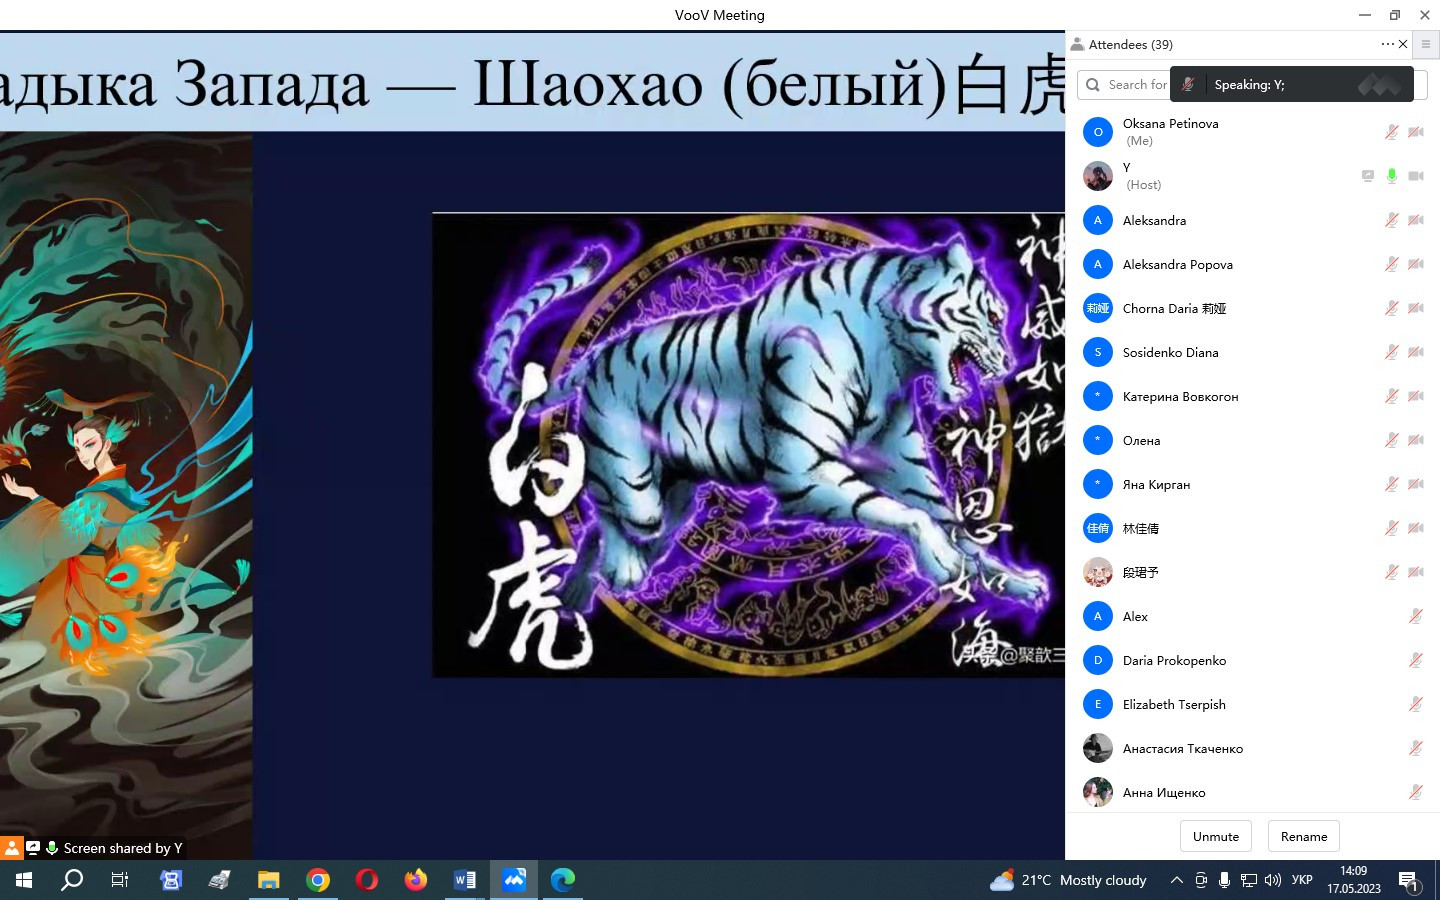Select attendee name Elizabeth Tserpish
Image resolution: width=1440 pixels, height=900 pixels.
click(1174, 704)
